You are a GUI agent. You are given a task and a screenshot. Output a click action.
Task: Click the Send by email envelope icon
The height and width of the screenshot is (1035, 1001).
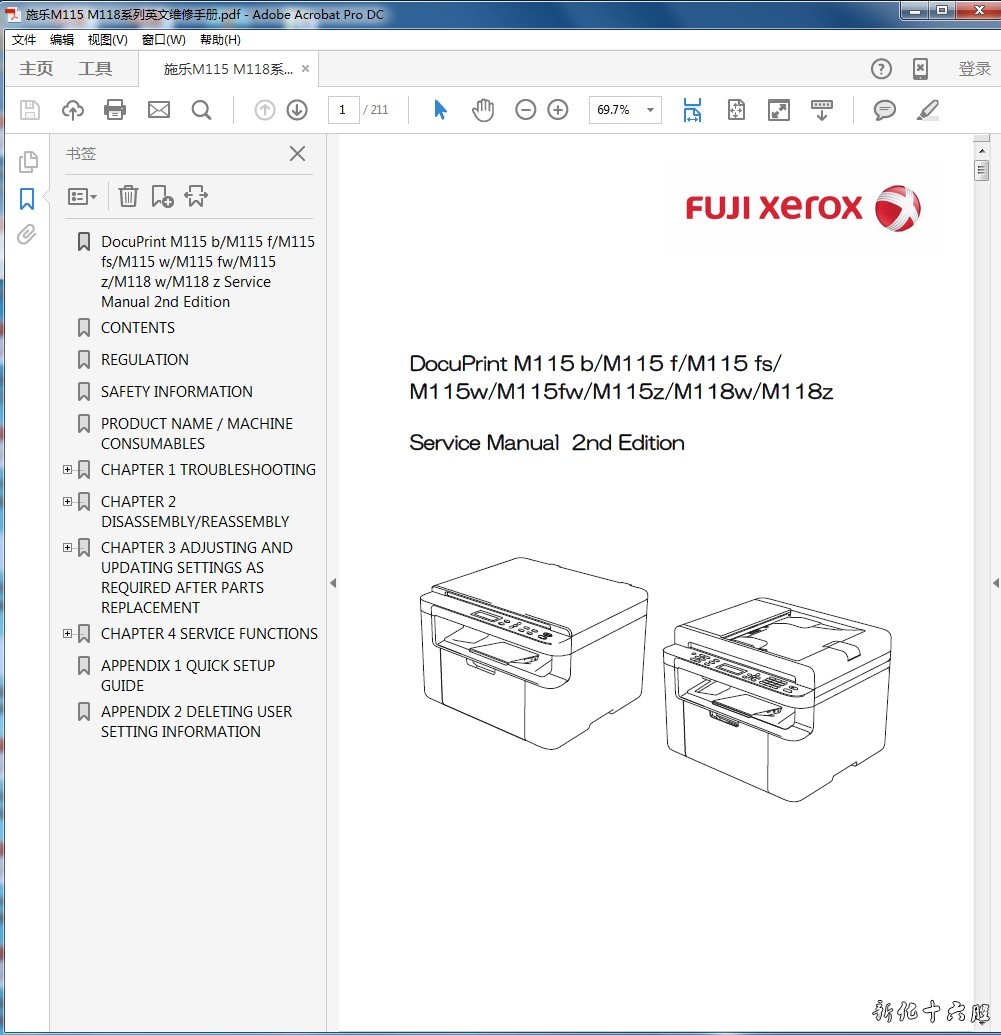pyautogui.click(x=158, y=110)
